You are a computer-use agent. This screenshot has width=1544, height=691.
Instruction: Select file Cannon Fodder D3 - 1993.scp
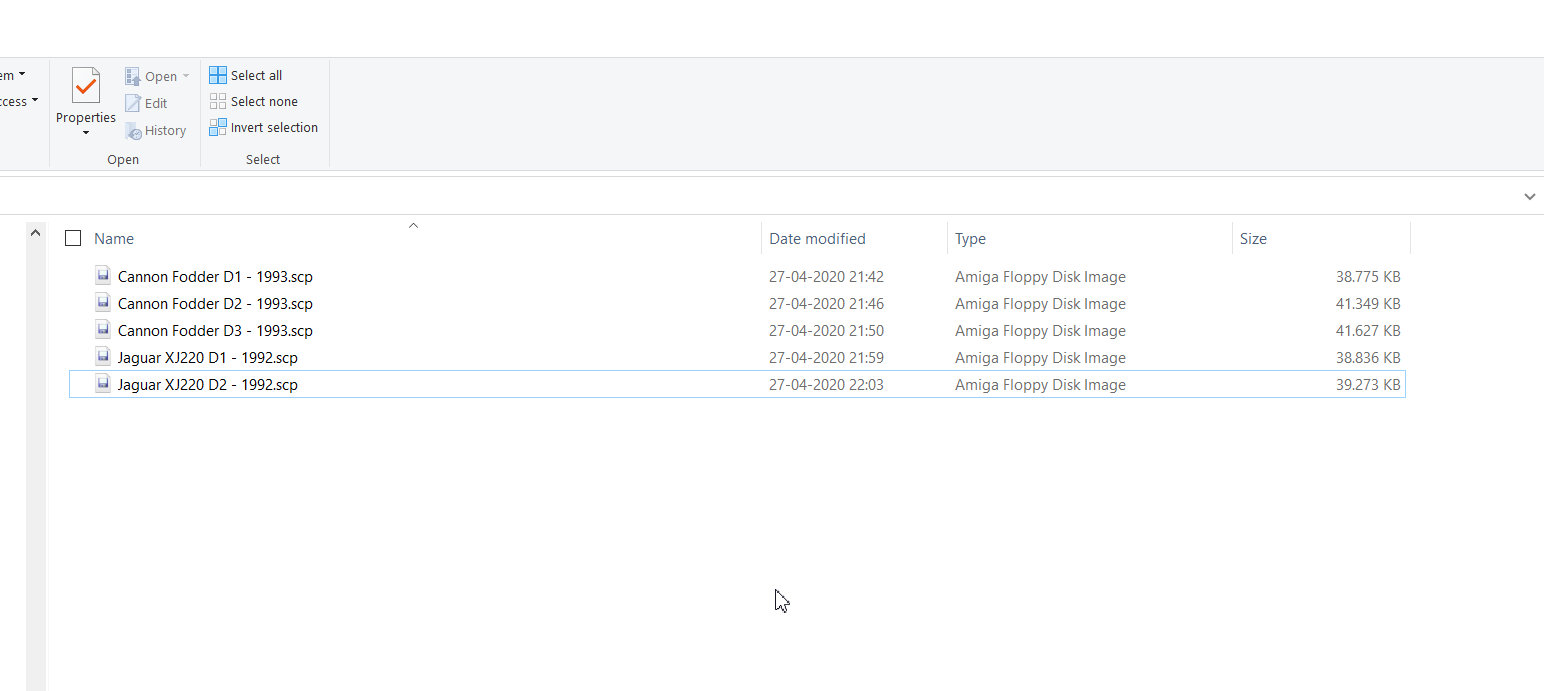tap(215, 331)
